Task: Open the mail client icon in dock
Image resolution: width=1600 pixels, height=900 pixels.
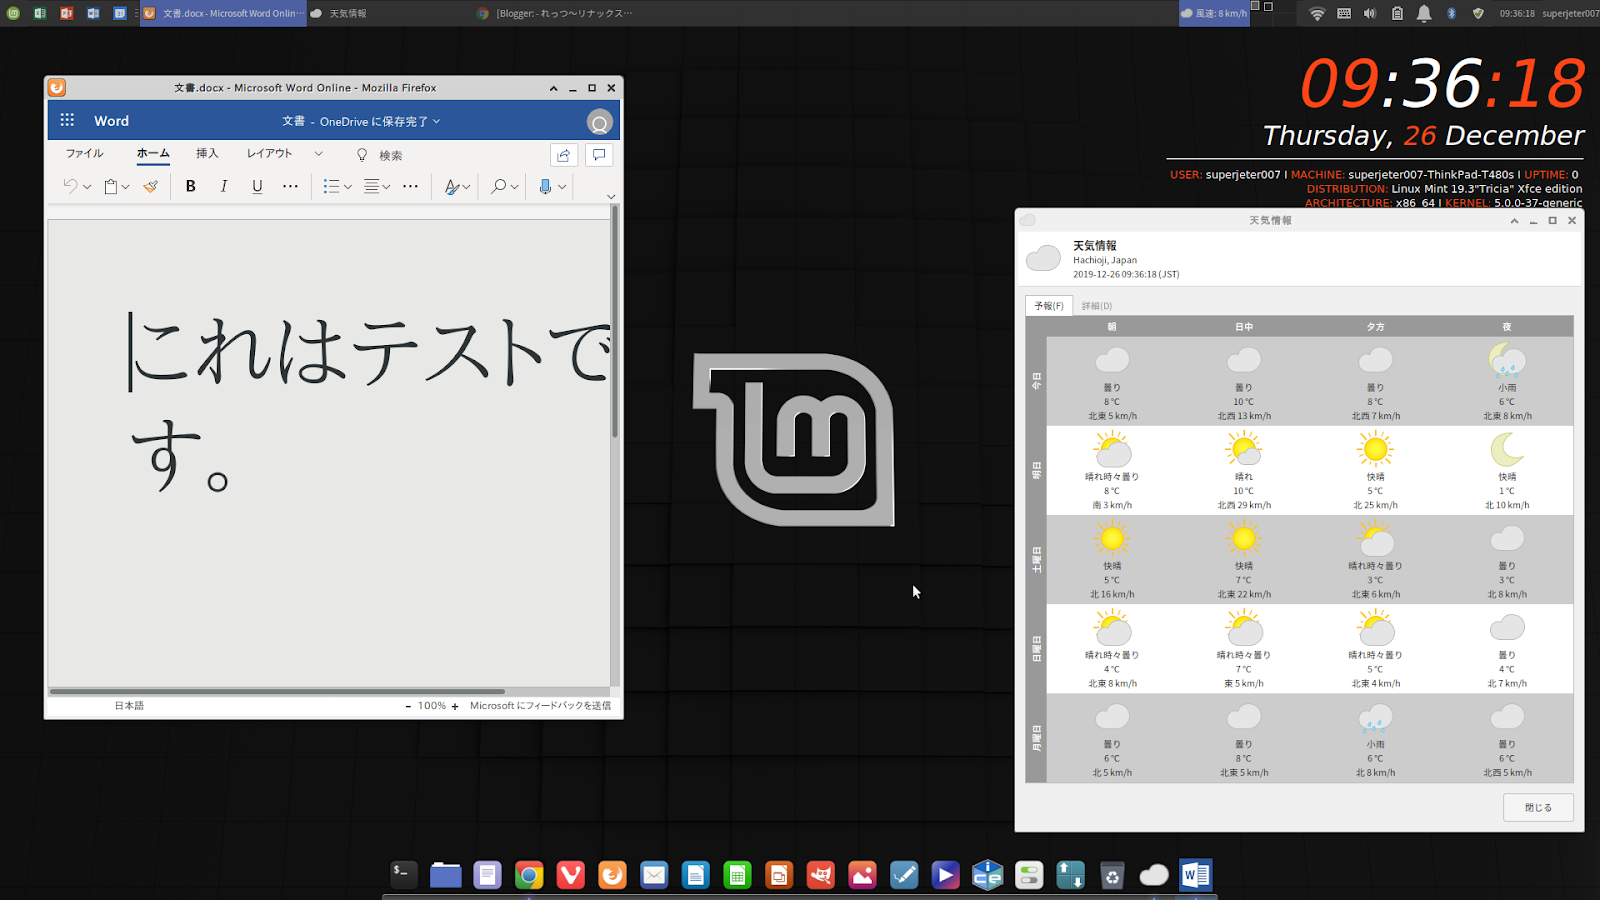Action: point(654,875)
